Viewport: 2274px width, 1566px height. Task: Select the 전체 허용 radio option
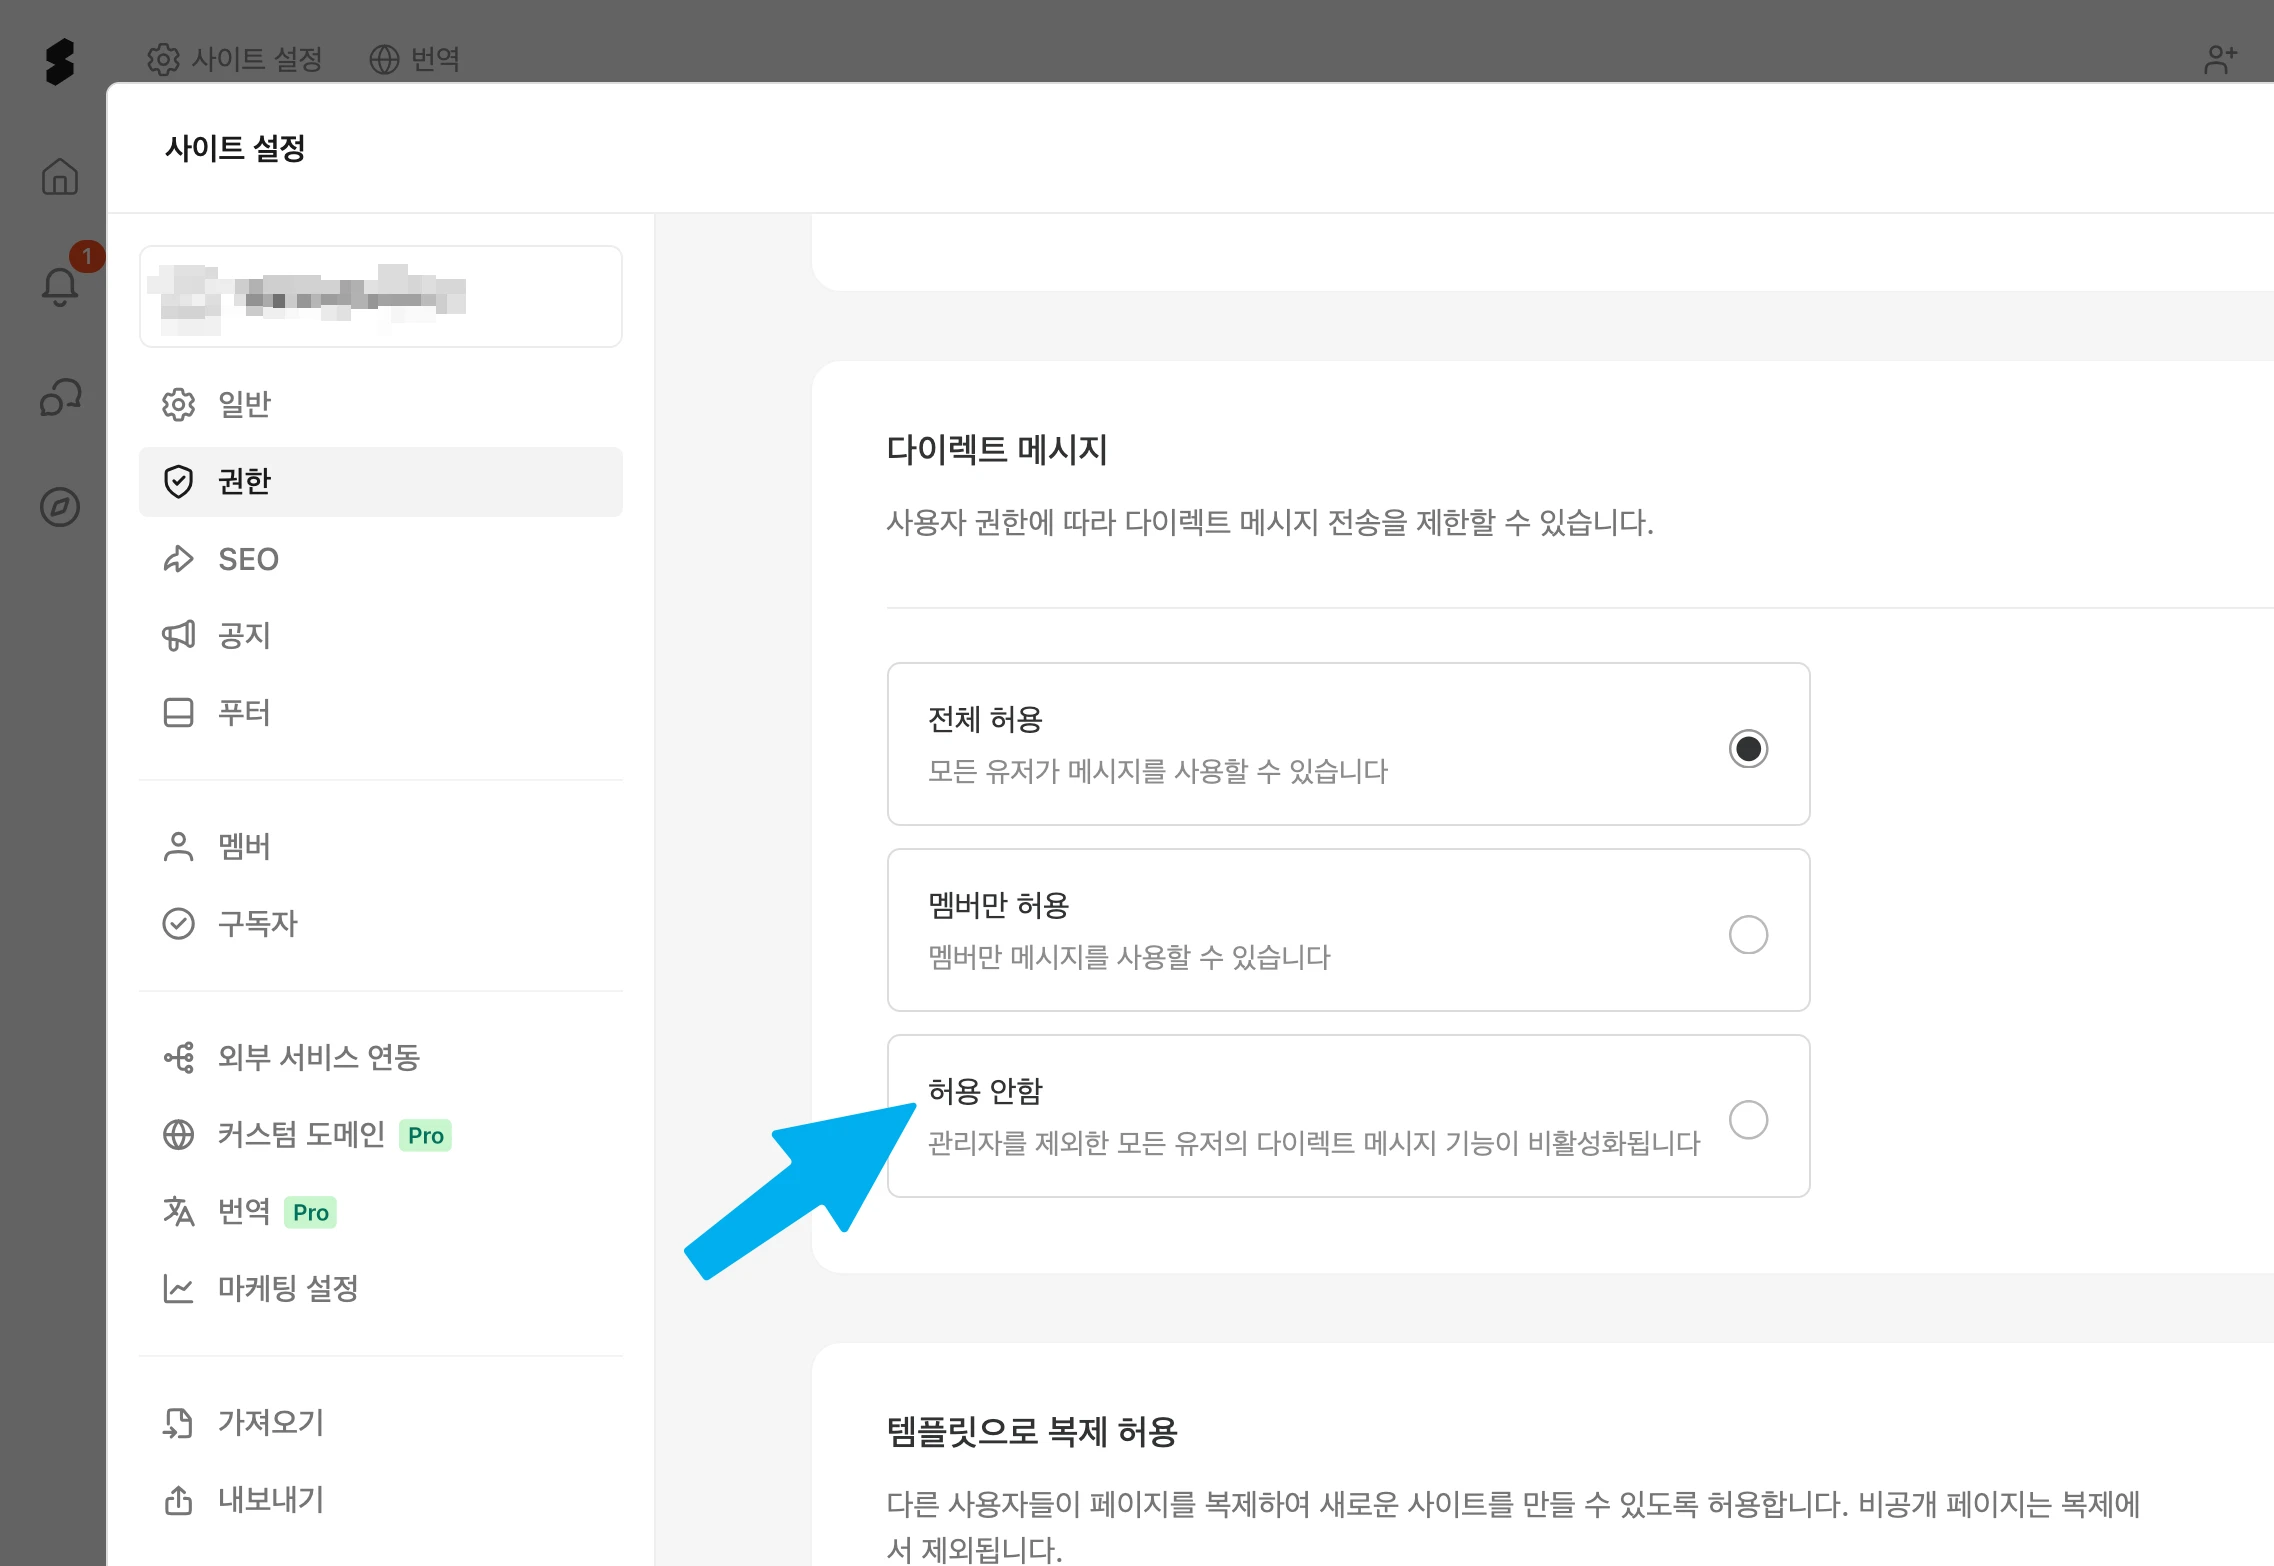click(x=1748, y=748)
